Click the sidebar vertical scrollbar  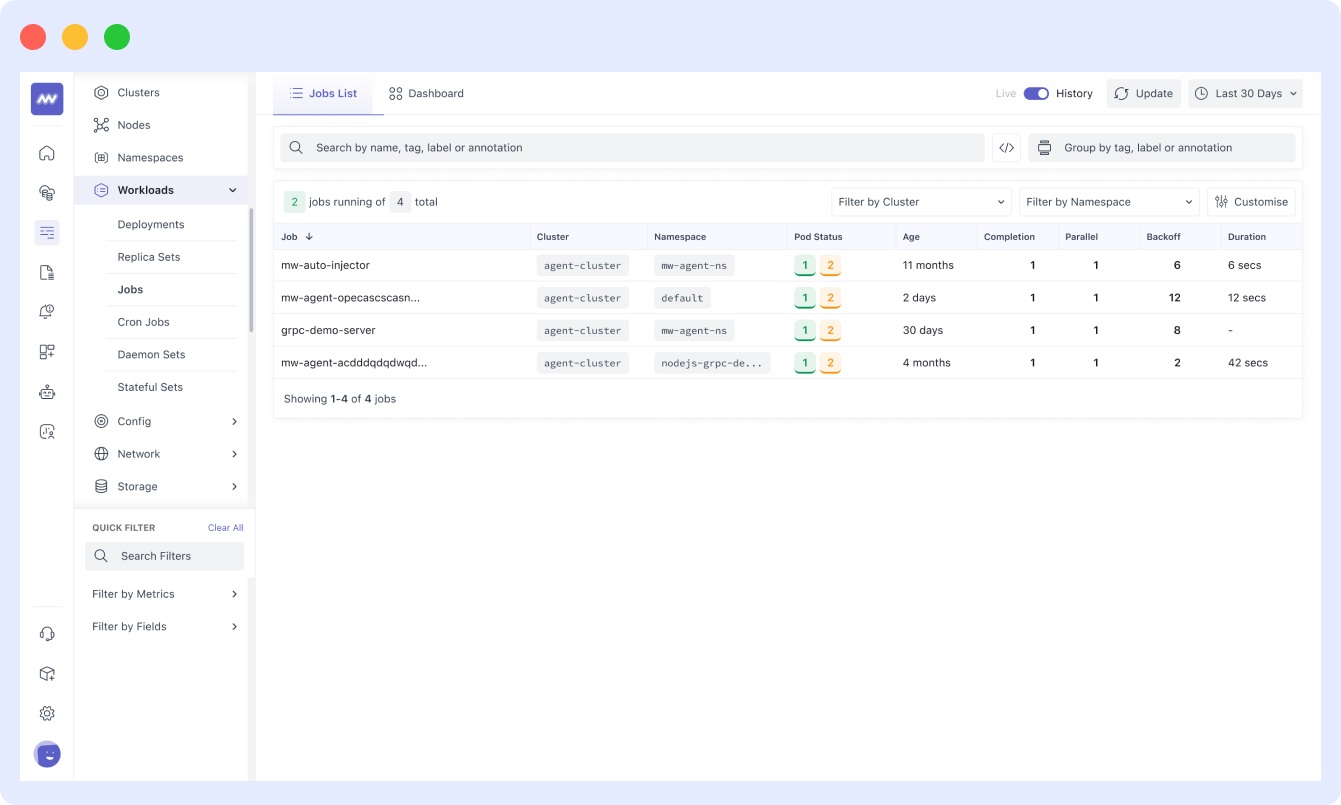pos(251,270)
